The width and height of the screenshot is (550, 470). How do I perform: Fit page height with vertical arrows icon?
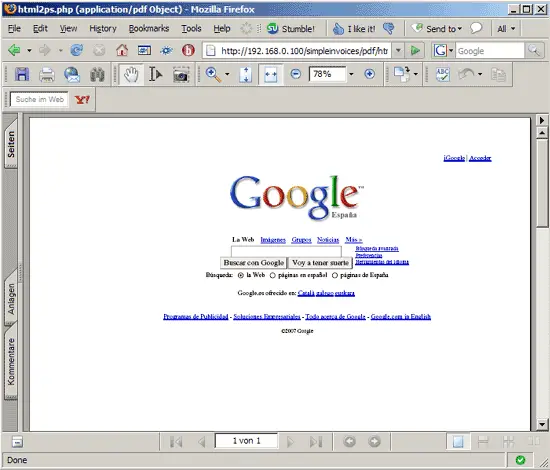246,74
